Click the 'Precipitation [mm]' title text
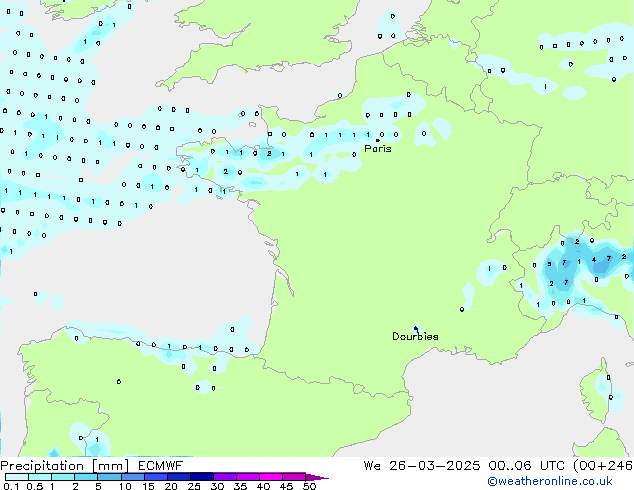Screen dimensions: 634x490 point(65,466)
